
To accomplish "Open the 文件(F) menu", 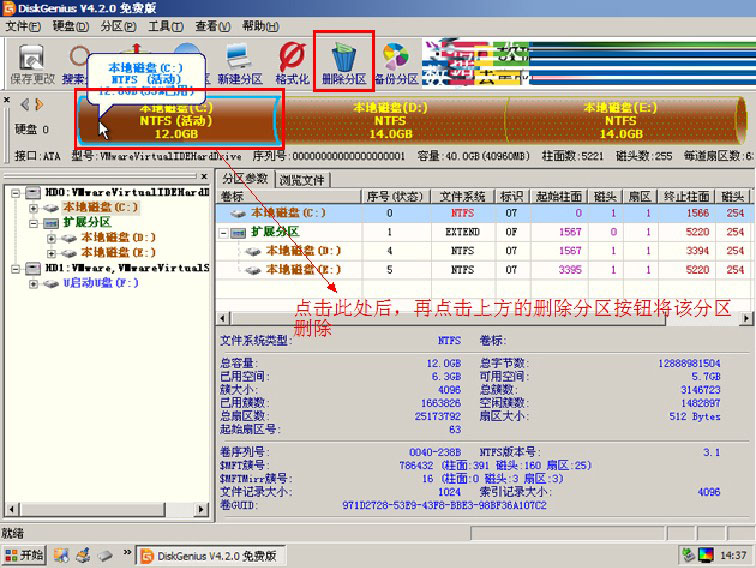I will tap(23, 26).
